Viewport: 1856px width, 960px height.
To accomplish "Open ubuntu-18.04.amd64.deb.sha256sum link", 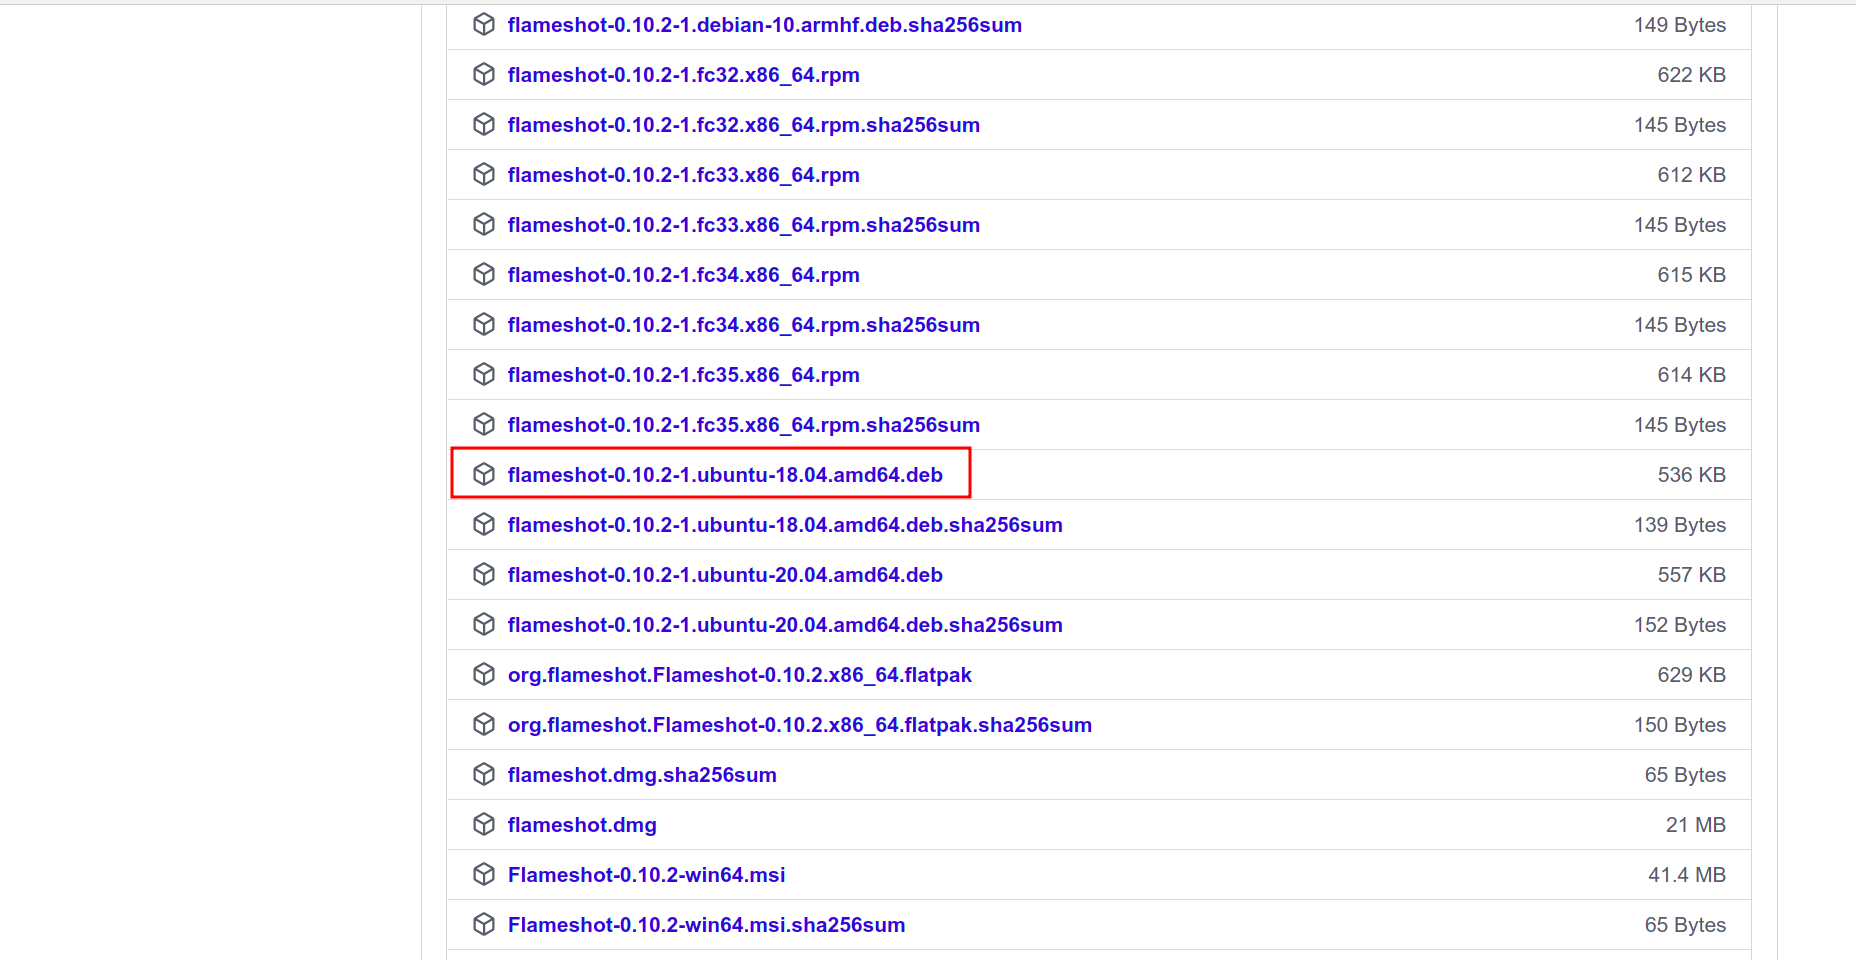I will tap(785, 525).
